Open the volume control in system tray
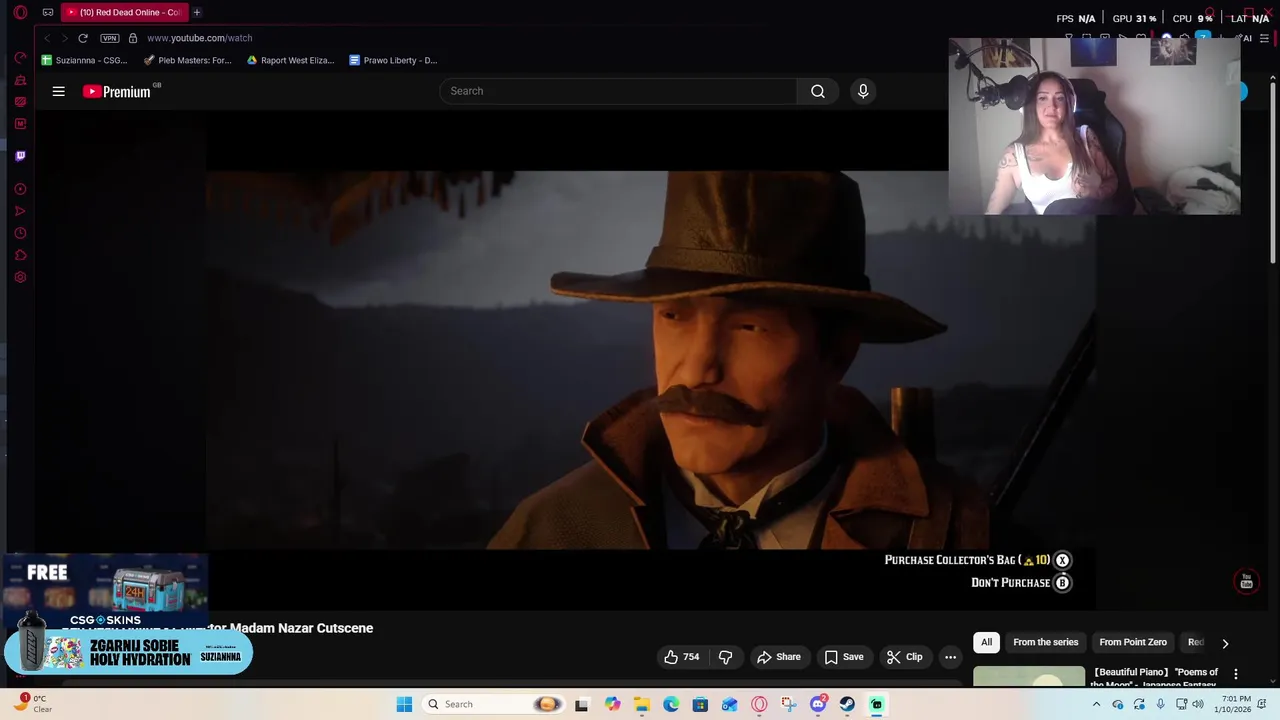 (x=1198, y=704)
